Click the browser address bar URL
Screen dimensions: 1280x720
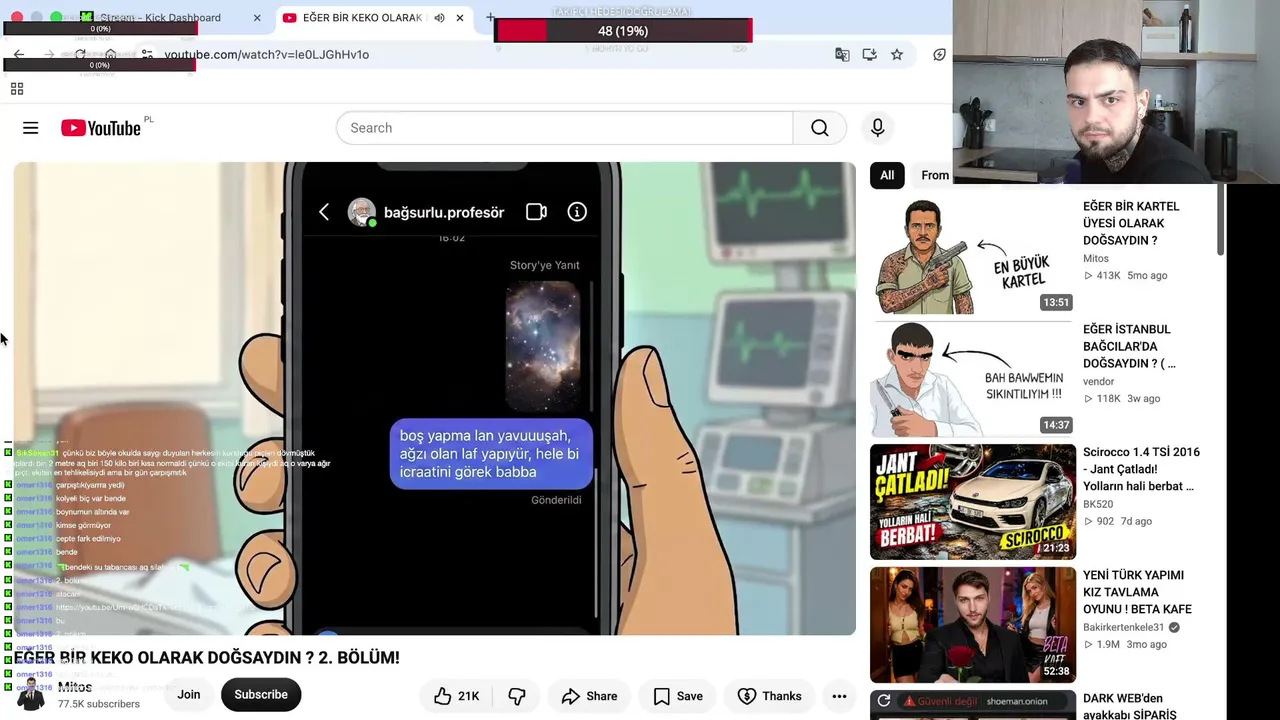coord(266,55)
